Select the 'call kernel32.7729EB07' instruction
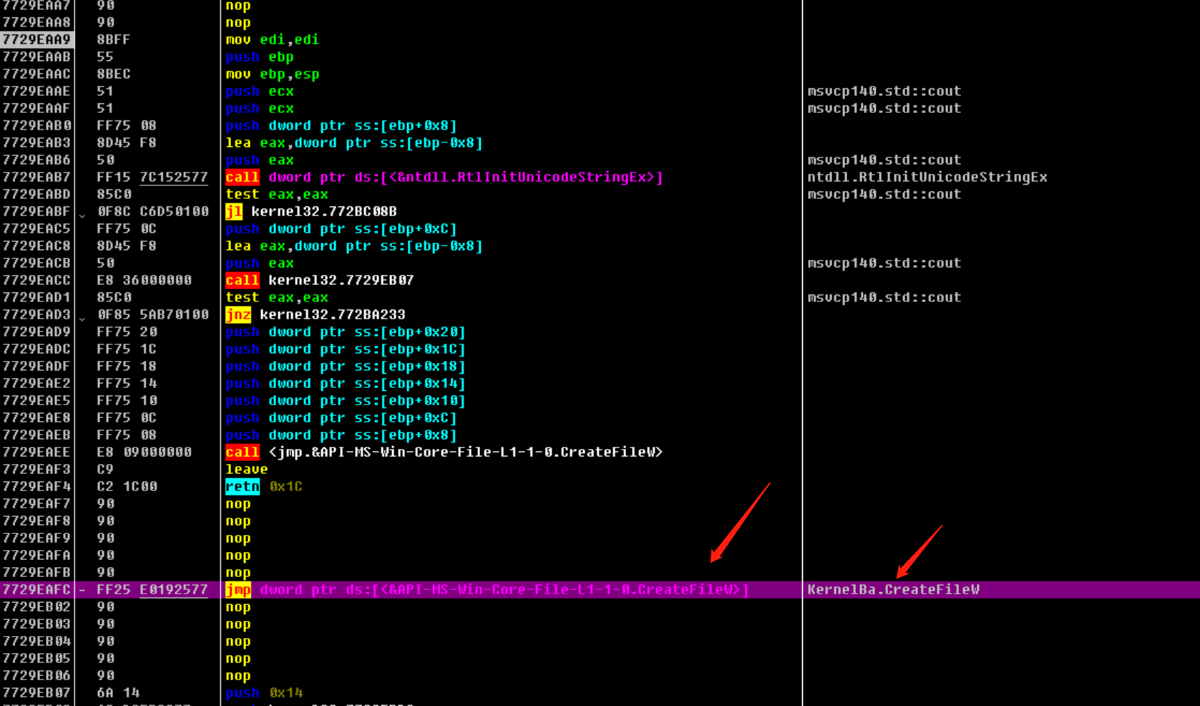The image size is (1200, 706). tap(319, 280)
